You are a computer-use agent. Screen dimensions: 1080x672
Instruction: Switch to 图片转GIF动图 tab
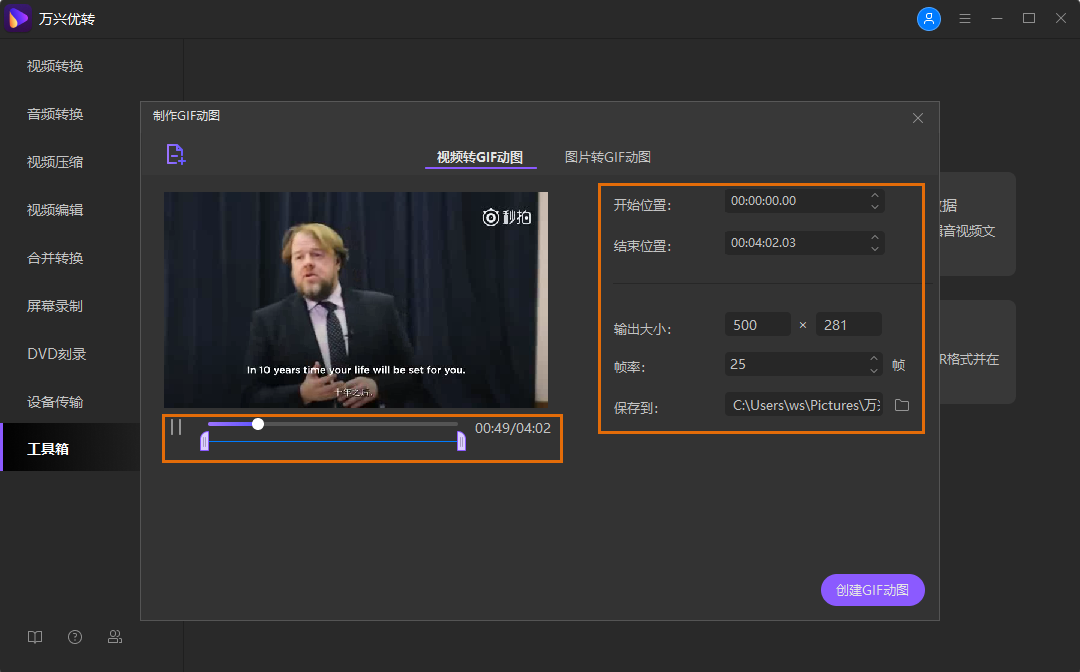(x=608, y=157)
